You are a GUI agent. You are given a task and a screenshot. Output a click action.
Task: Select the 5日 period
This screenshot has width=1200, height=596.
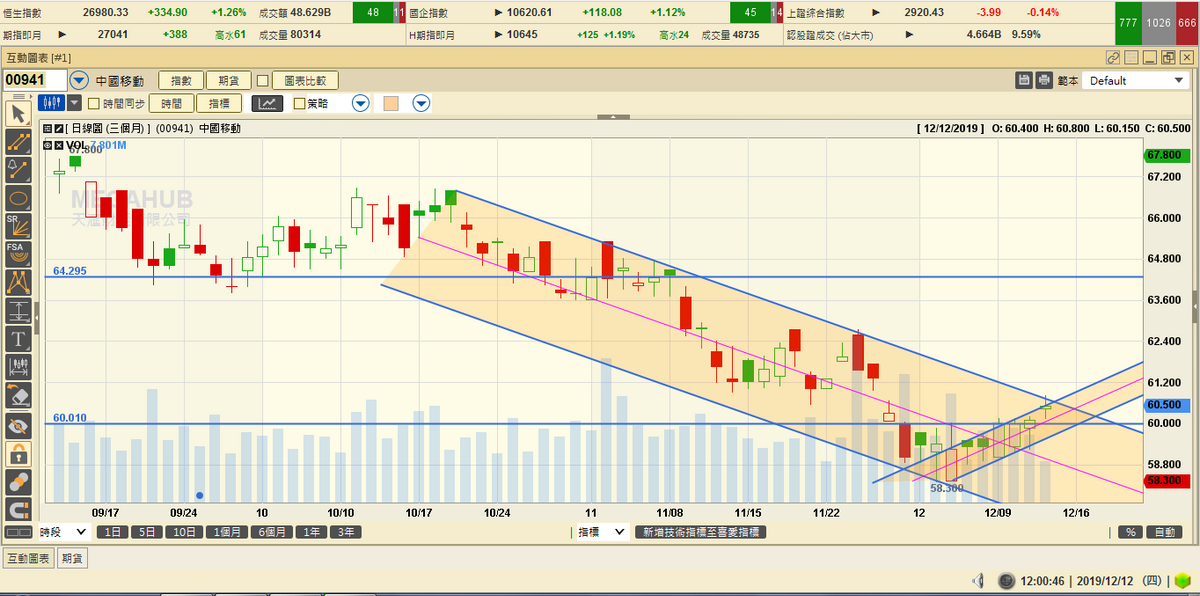(x=148, y=532)
